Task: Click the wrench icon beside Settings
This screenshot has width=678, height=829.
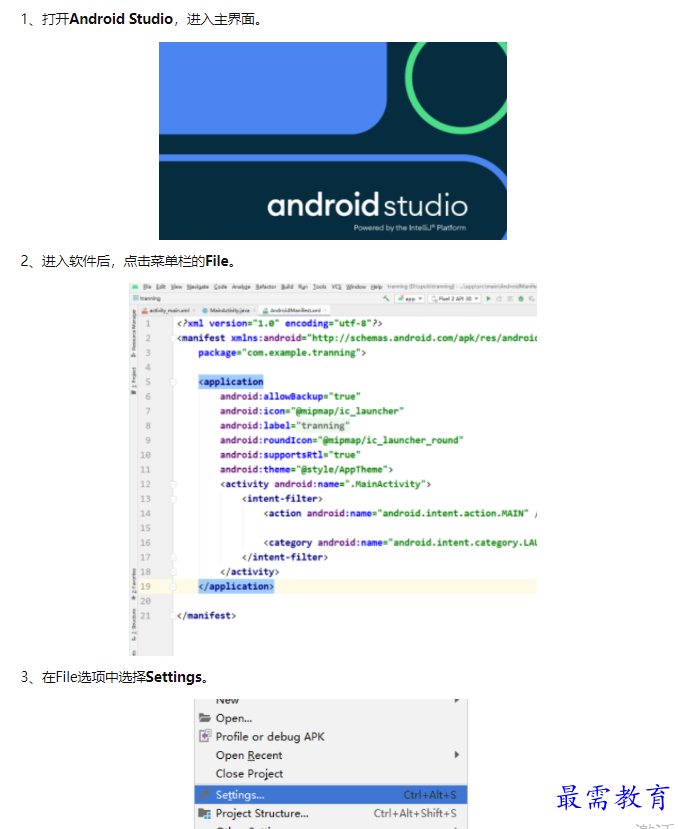Action: pyautogui.click(x=205, y=794)
